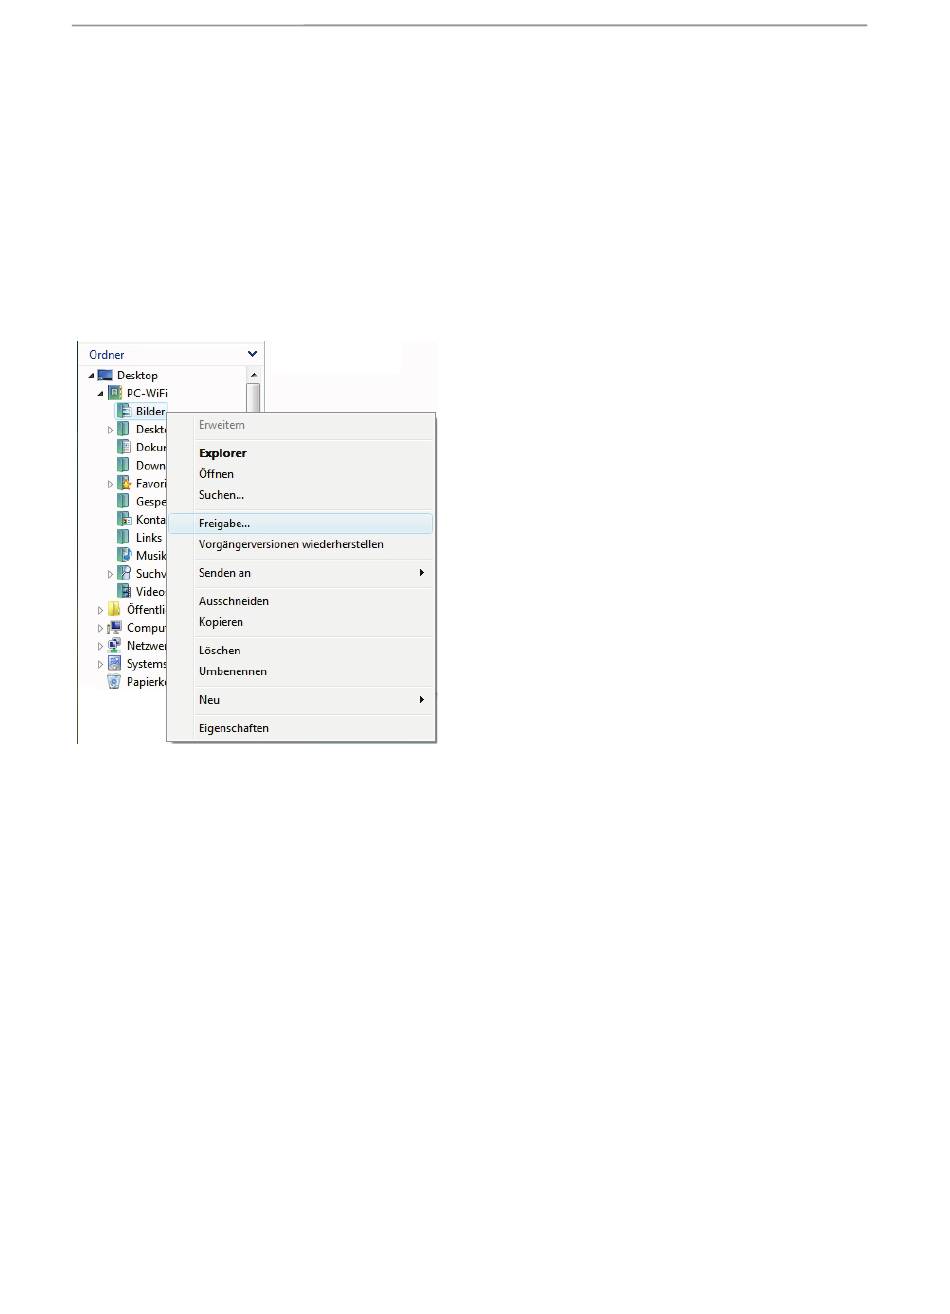
Task: Click the Suchv… search folder icon
Action: point(124,573)
